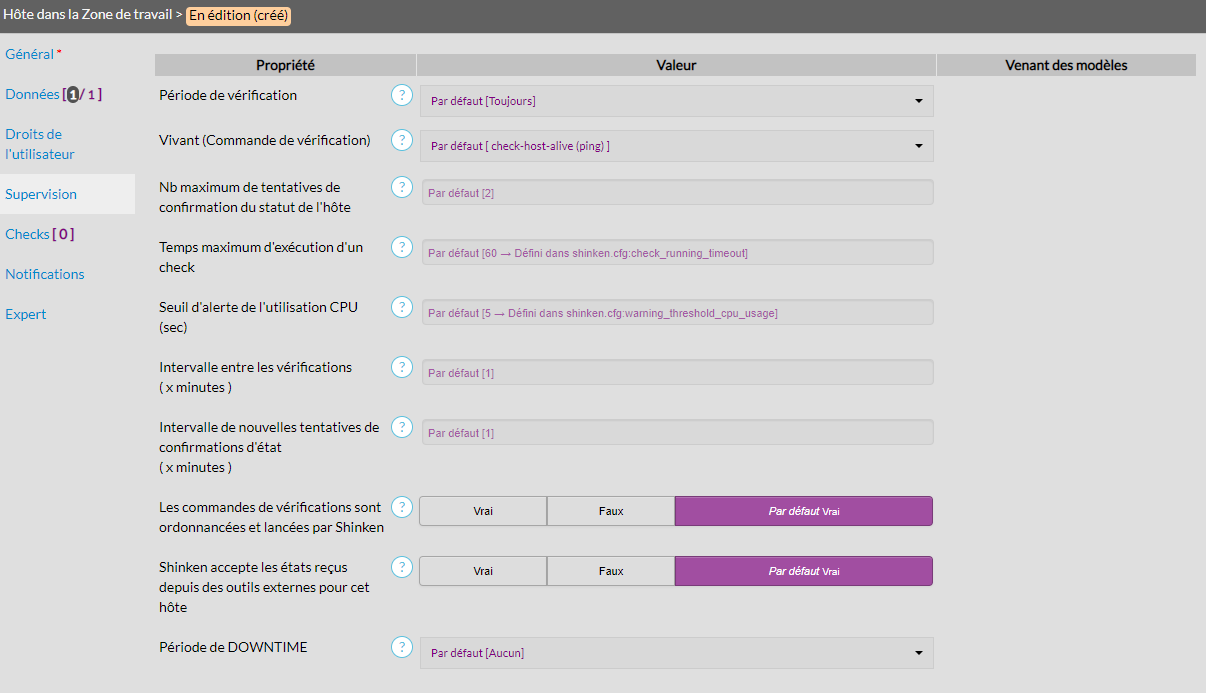
Task: Expand the Vivant check command dropdown
Action: (676, 146)
